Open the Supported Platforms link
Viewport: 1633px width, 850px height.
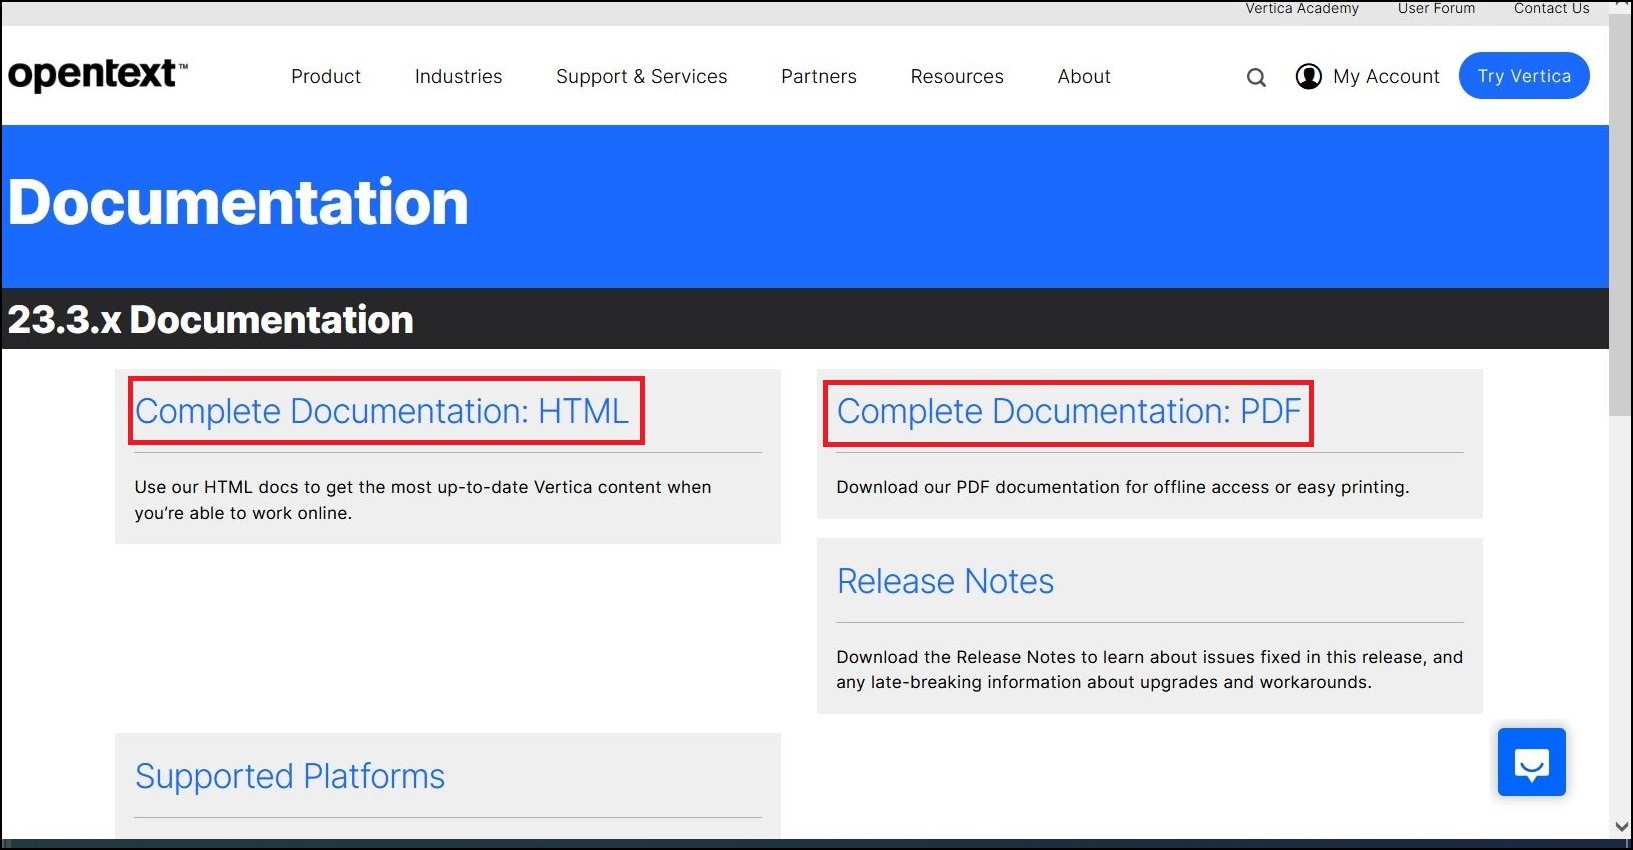point(290,776)
